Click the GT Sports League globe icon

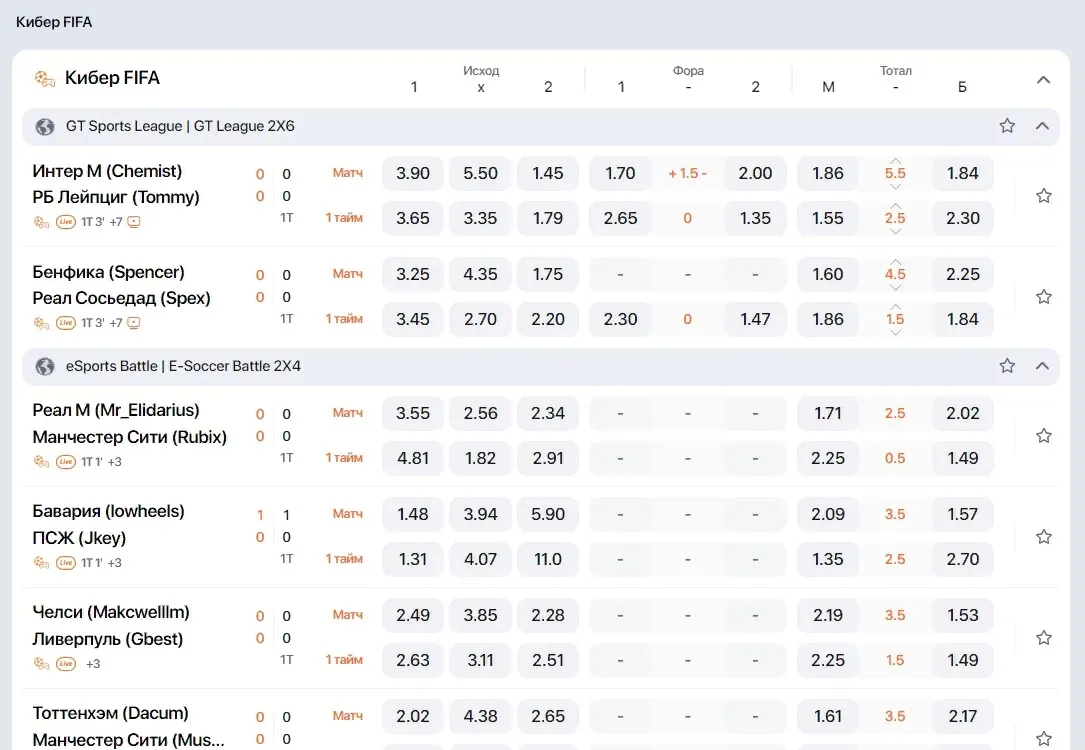click(45, 127)
